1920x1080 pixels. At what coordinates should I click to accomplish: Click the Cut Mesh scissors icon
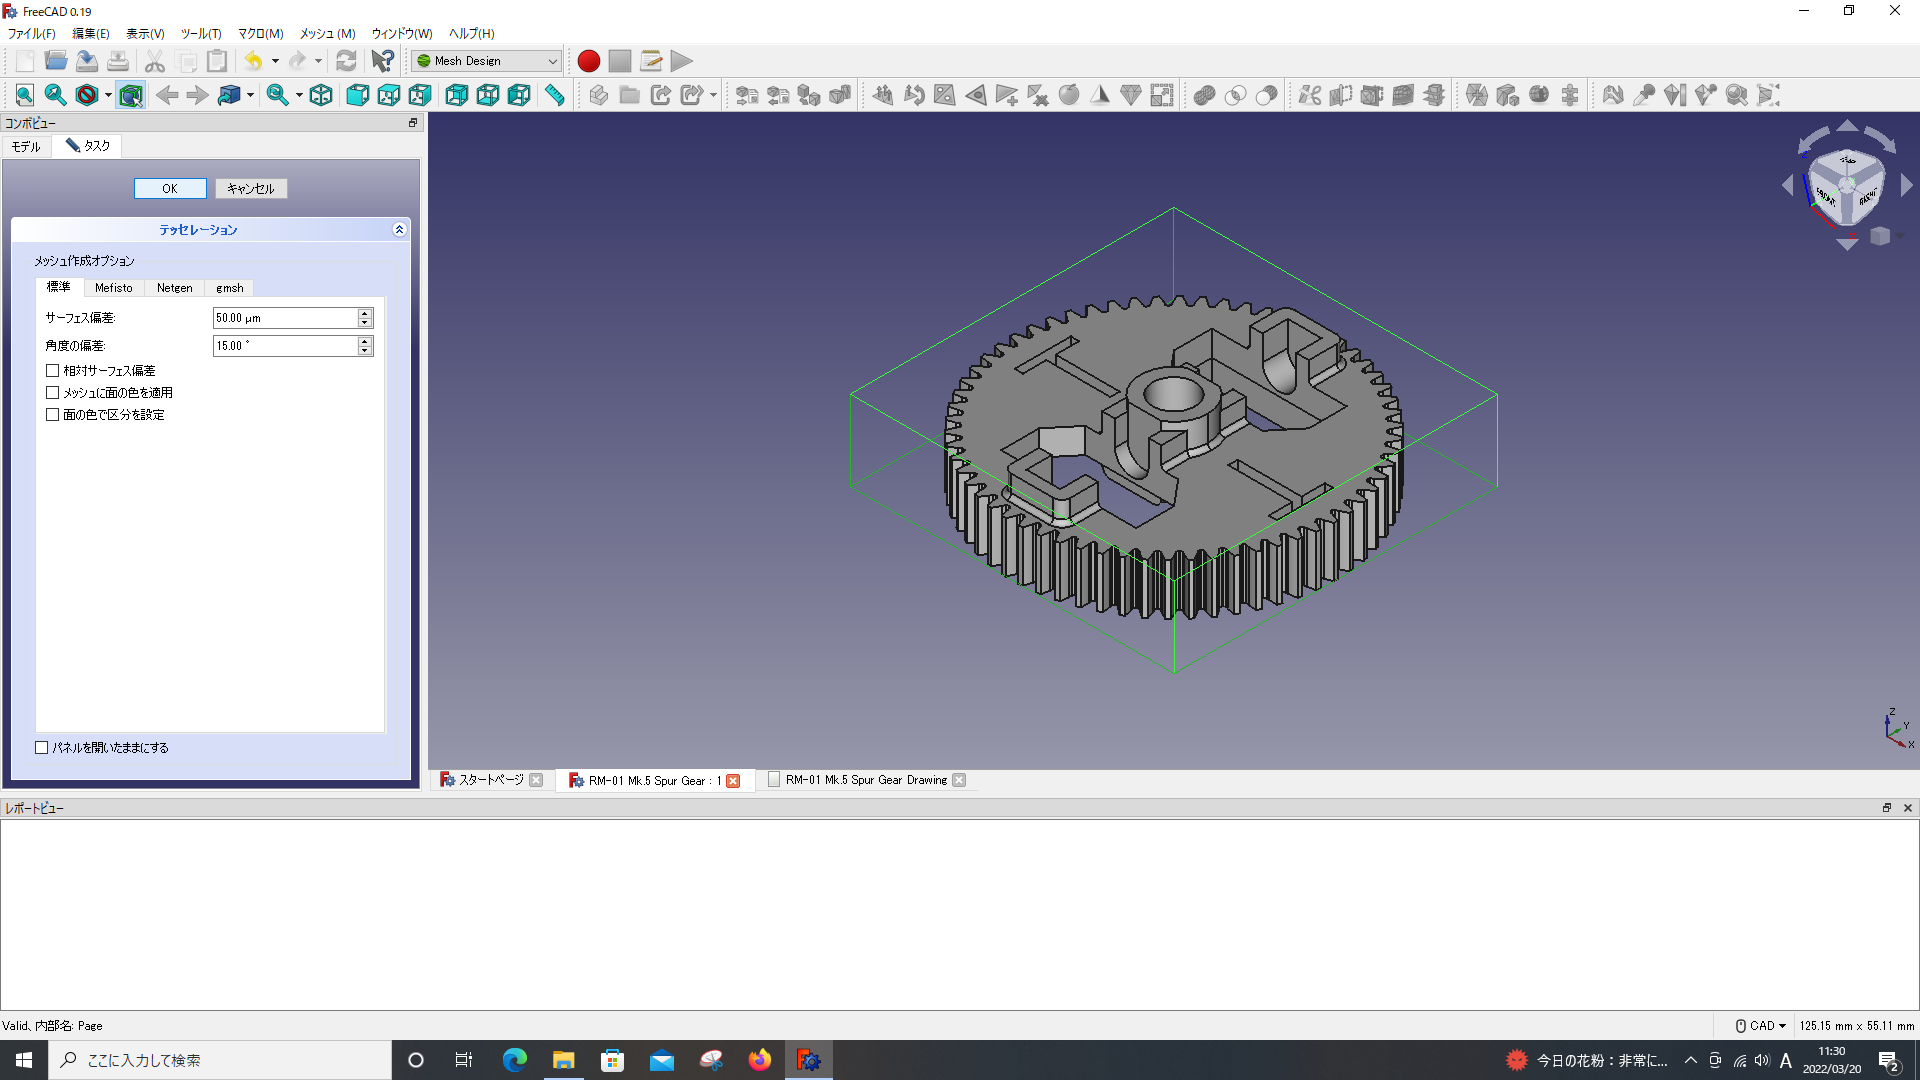point(1309,95)
